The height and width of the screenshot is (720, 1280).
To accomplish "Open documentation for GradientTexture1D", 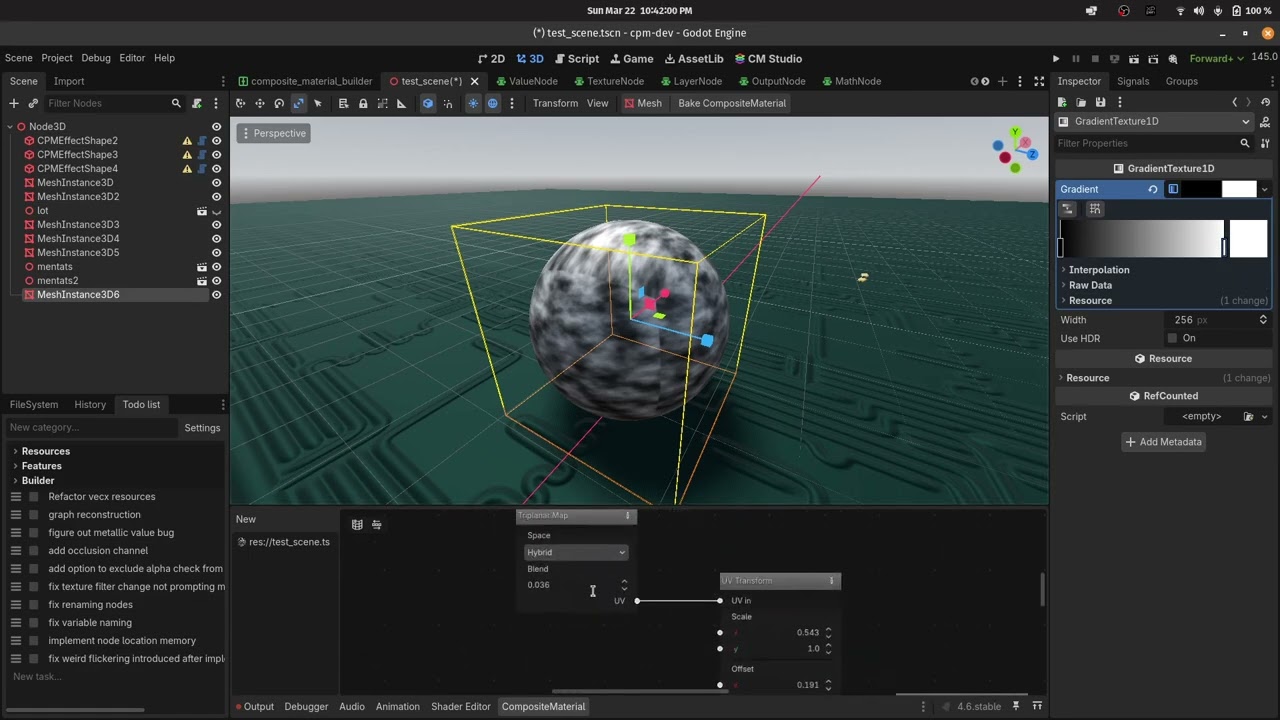I will pyautogui.click(x=1265, y=121).
